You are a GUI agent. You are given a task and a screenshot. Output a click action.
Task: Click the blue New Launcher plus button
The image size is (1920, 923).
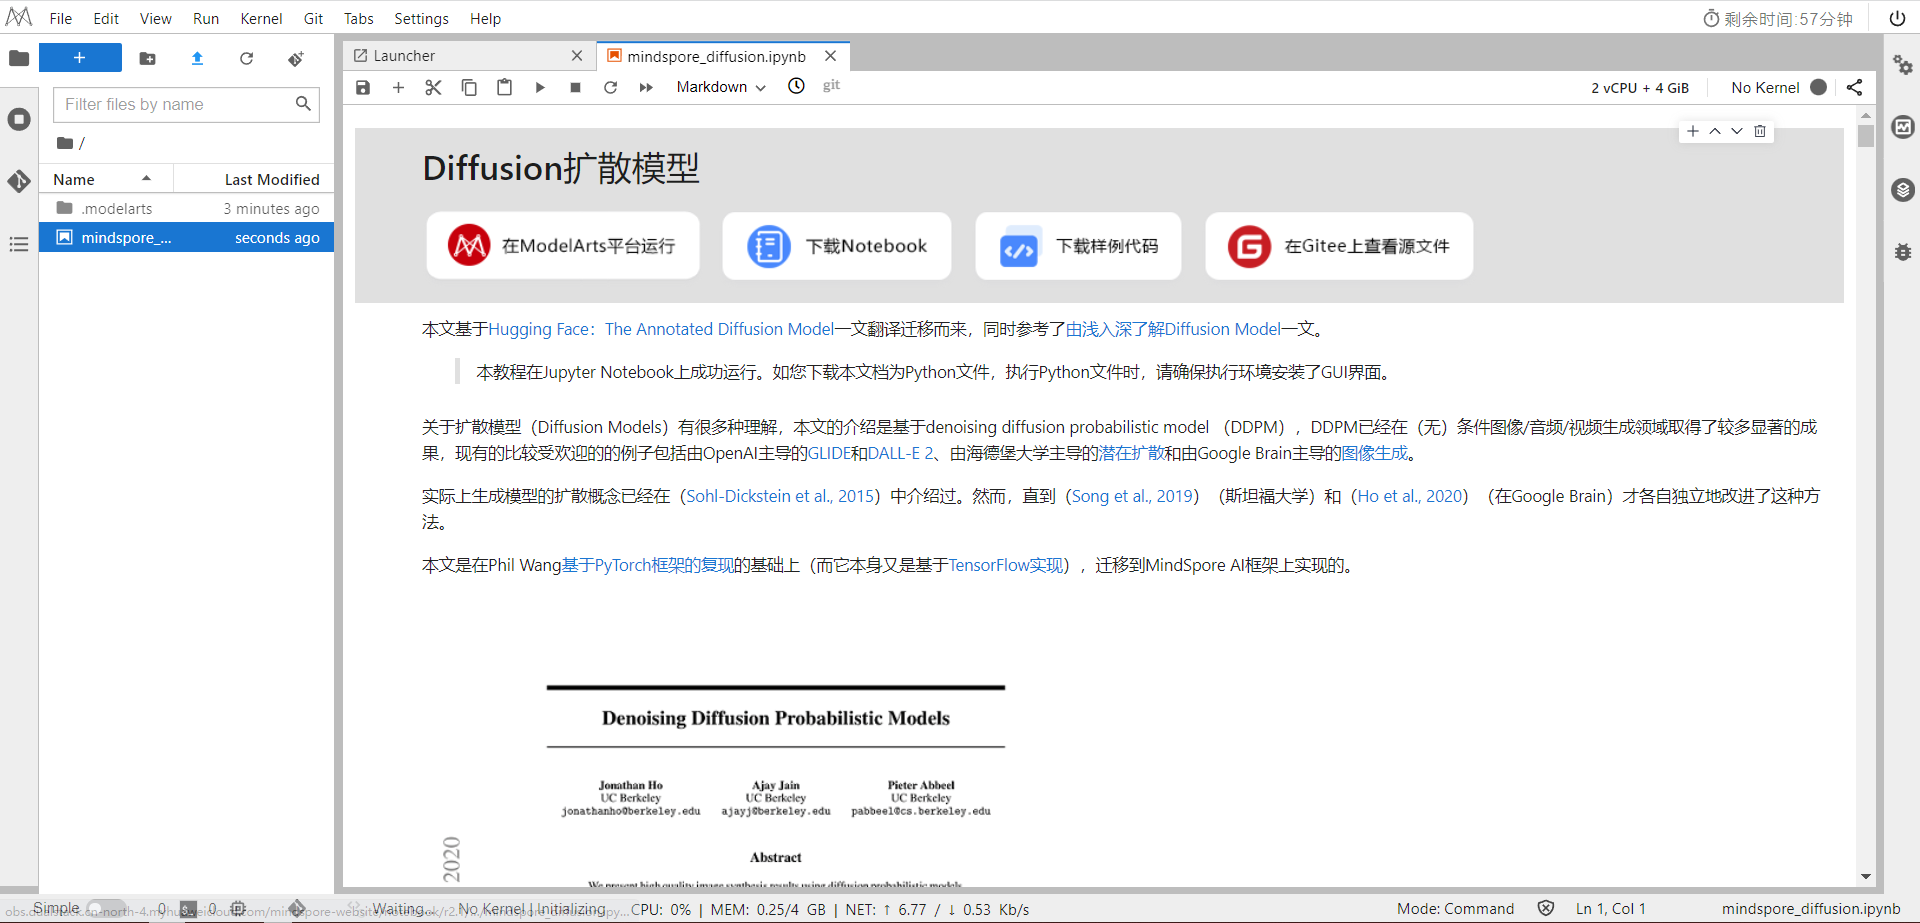[80, 58]
